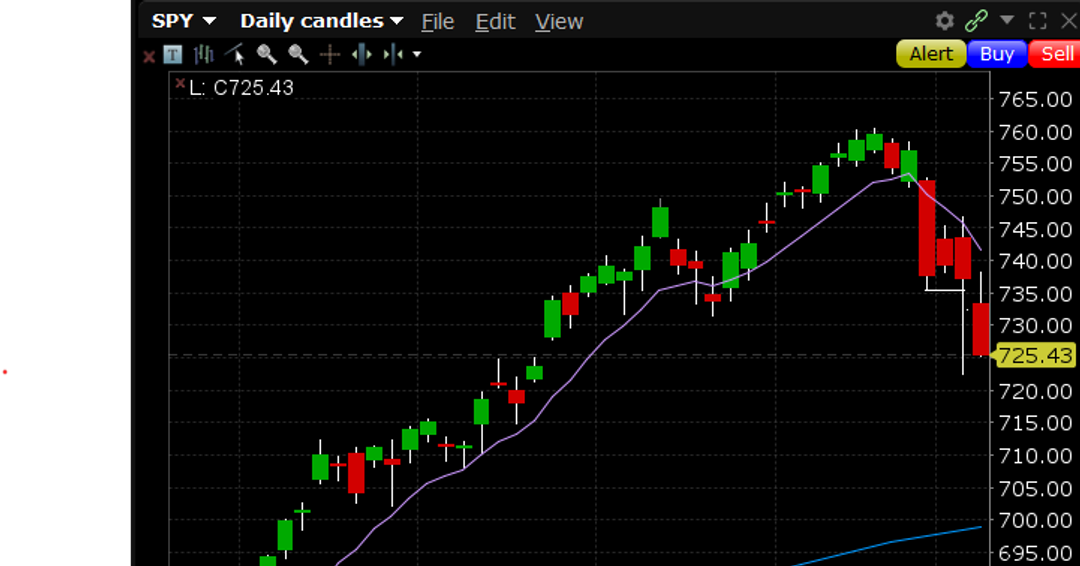Click the 735.00 price axis label
The image size is (1080, 566).
point(1035,293)
